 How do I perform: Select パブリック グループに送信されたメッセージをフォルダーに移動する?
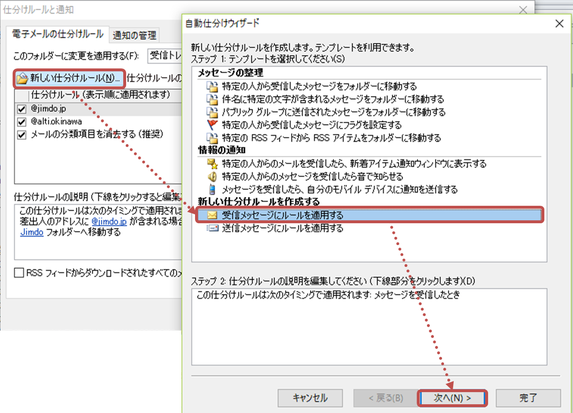333,112
